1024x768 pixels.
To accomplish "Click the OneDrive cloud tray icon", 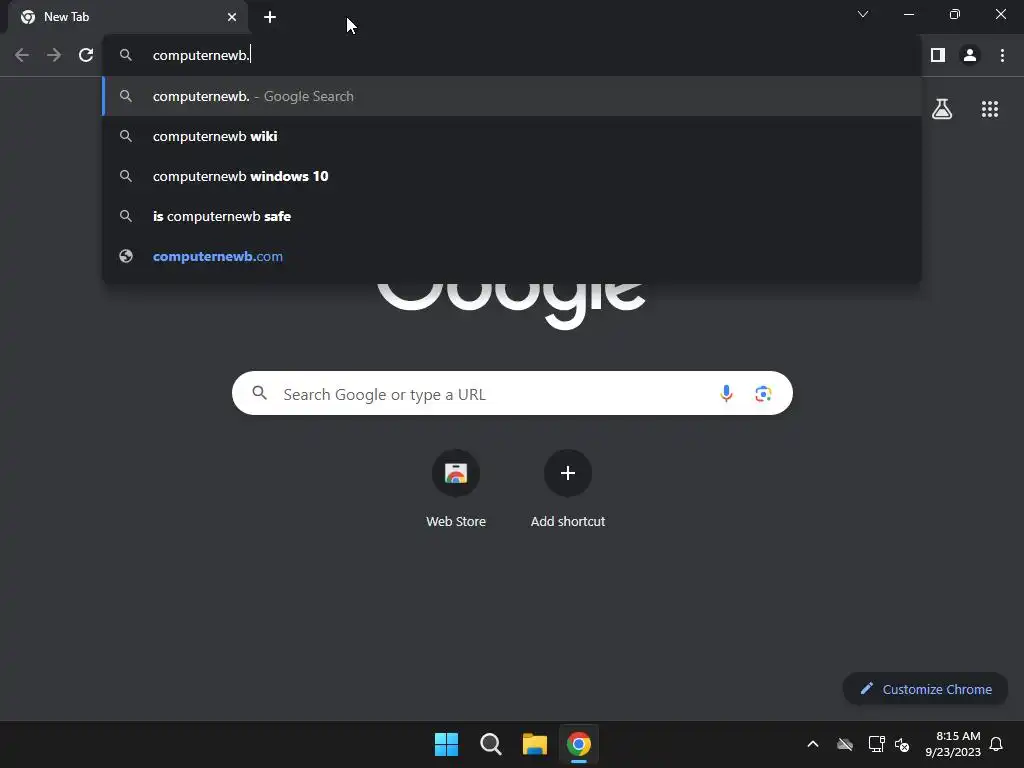I will point(845,744).
